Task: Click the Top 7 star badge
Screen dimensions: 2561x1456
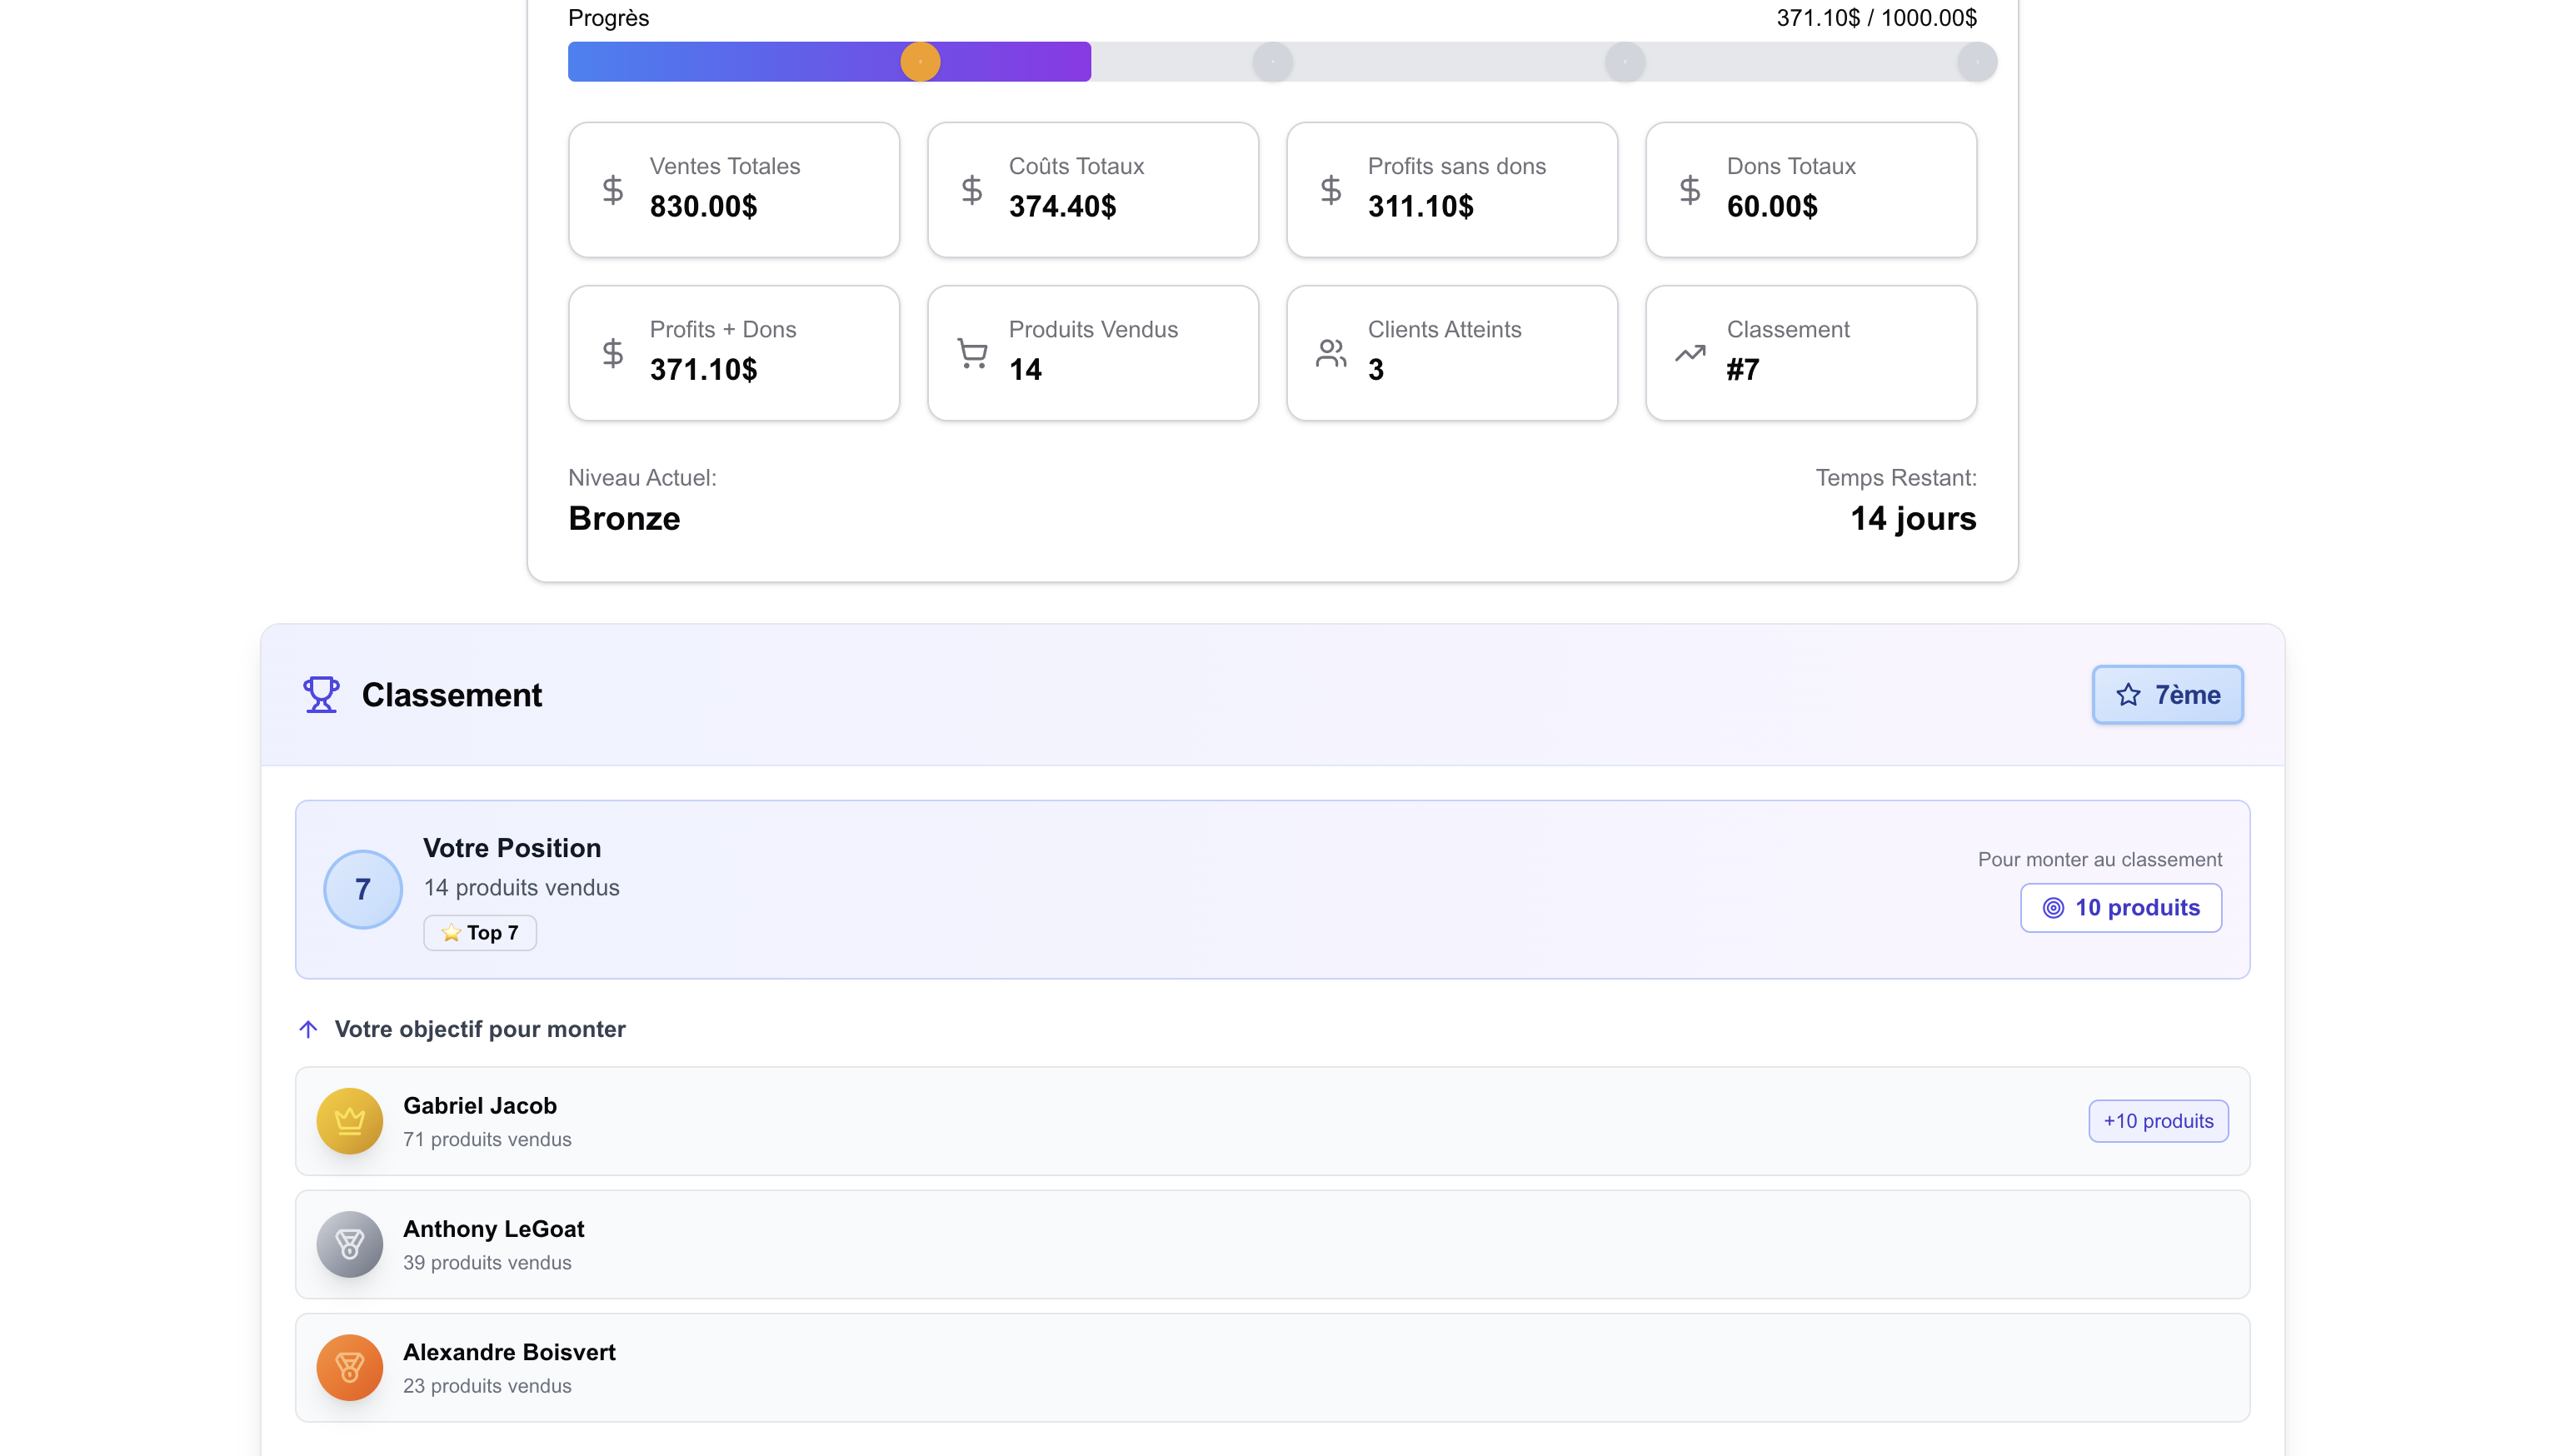Action: pos(479,932)
